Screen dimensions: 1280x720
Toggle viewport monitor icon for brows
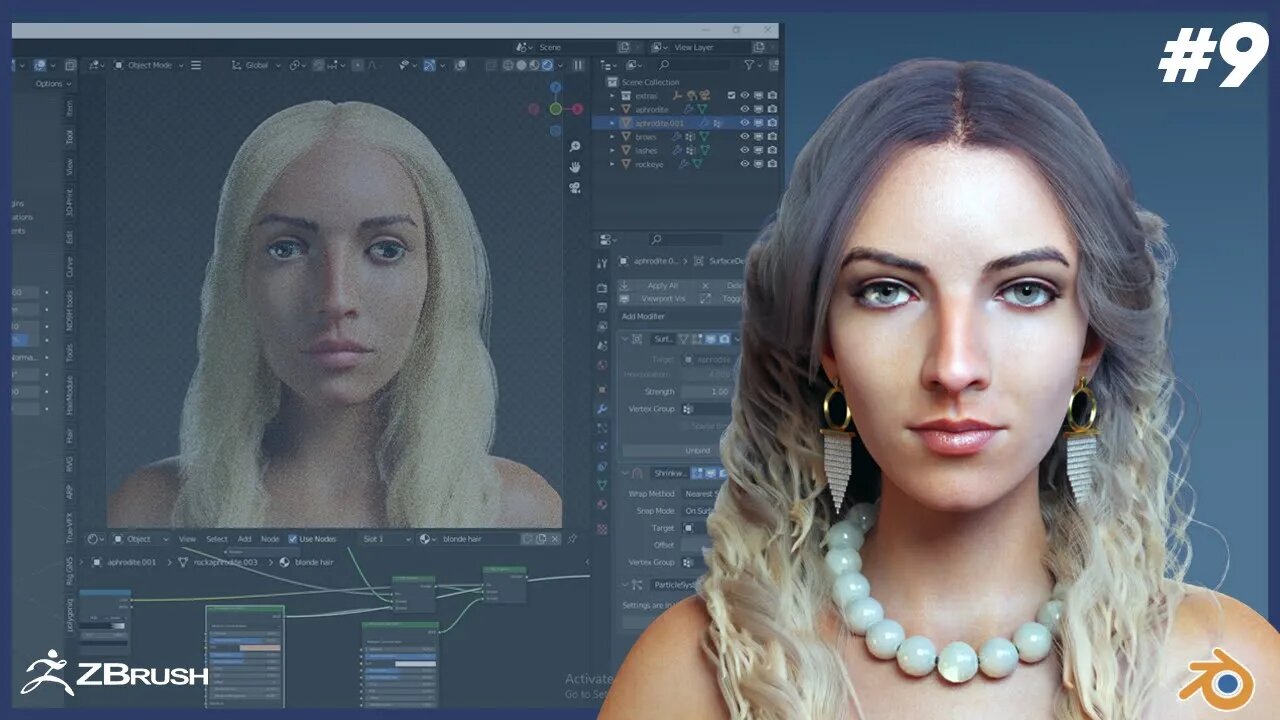coord(758,136)
